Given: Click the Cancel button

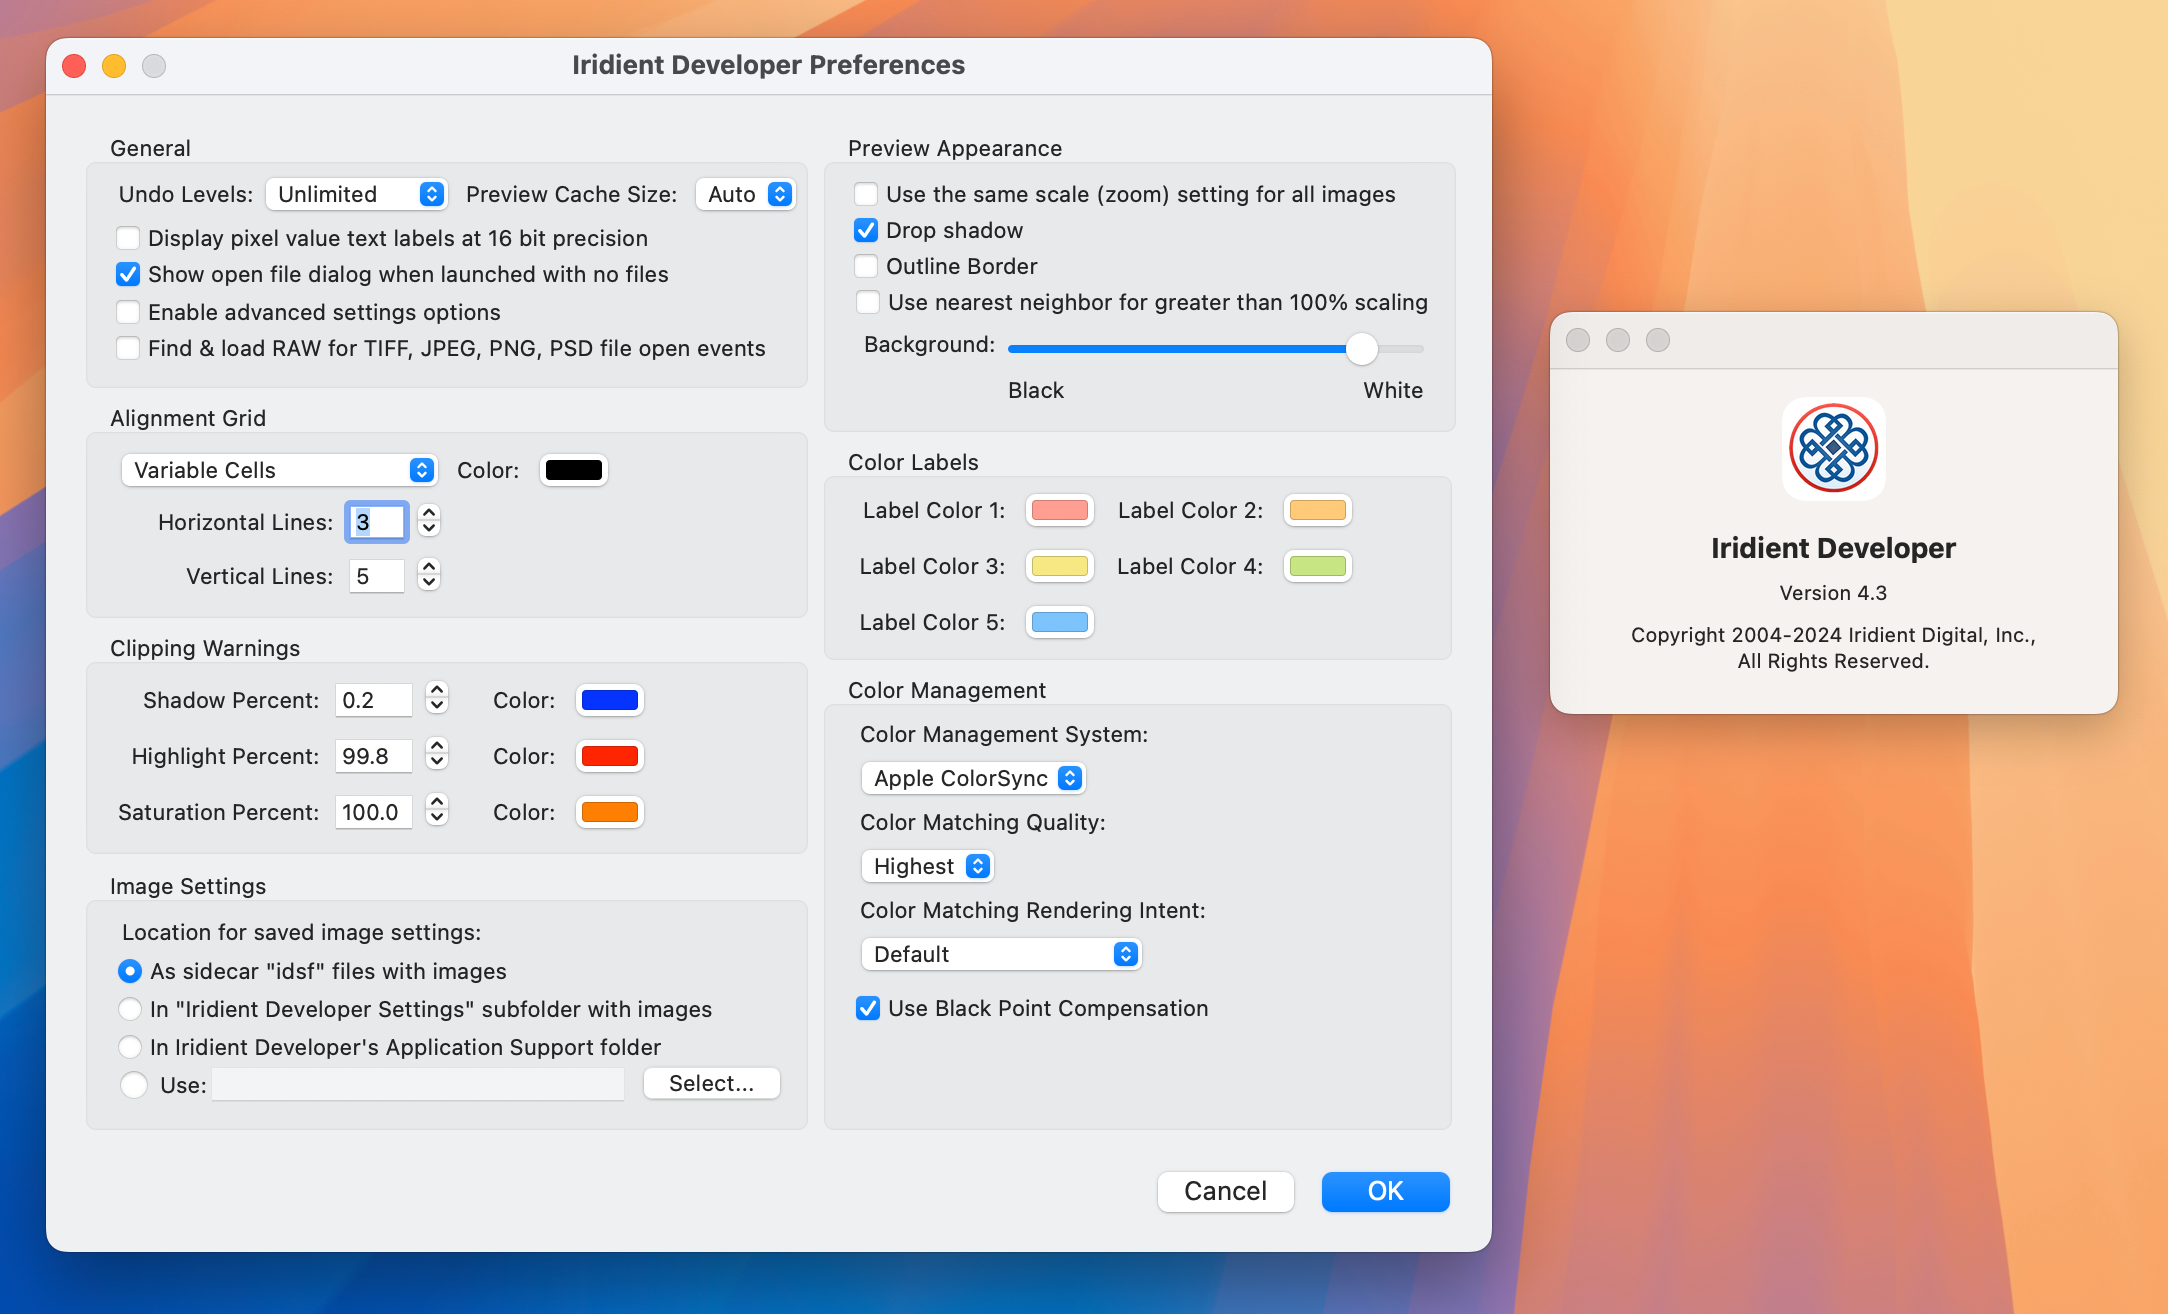Looking at the screenshot, I should click(1226, 1191).
